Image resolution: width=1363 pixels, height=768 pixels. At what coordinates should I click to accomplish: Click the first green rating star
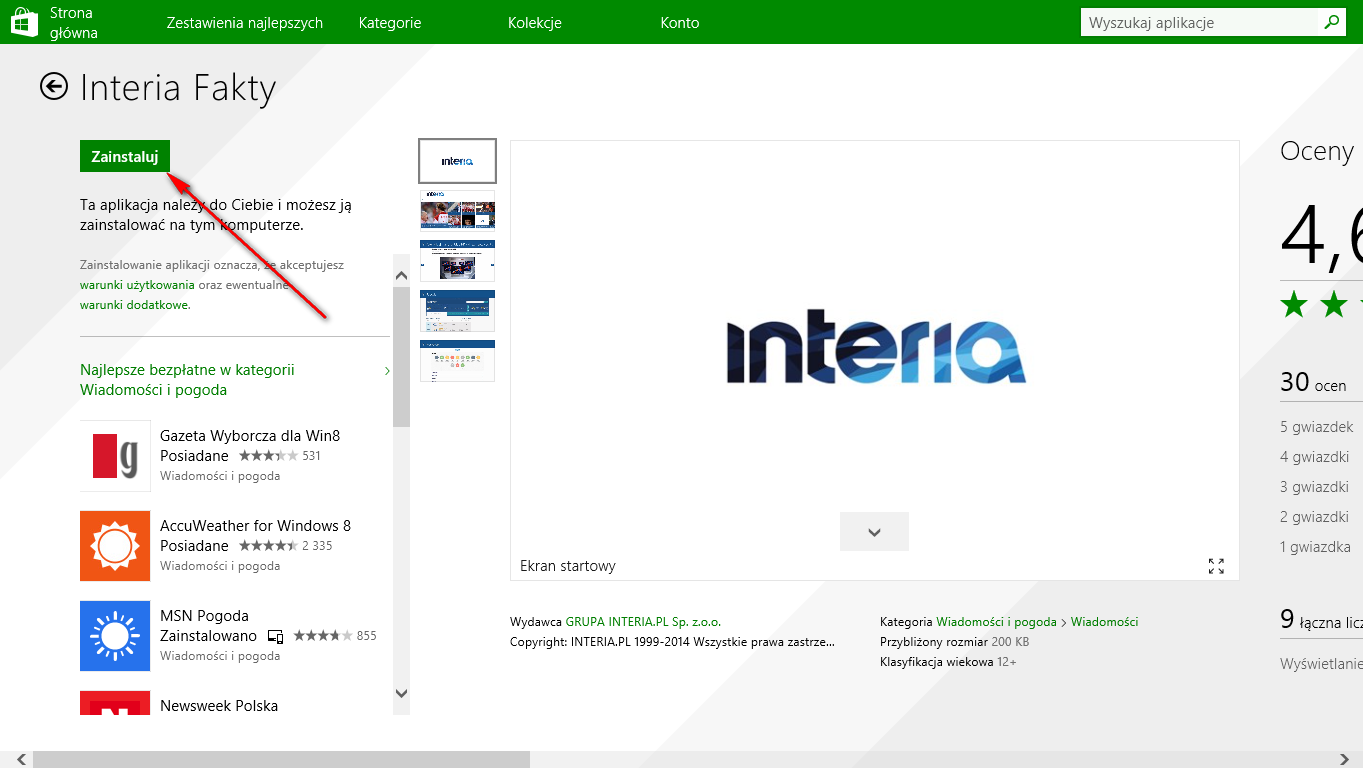click(x=1294, y=304)
